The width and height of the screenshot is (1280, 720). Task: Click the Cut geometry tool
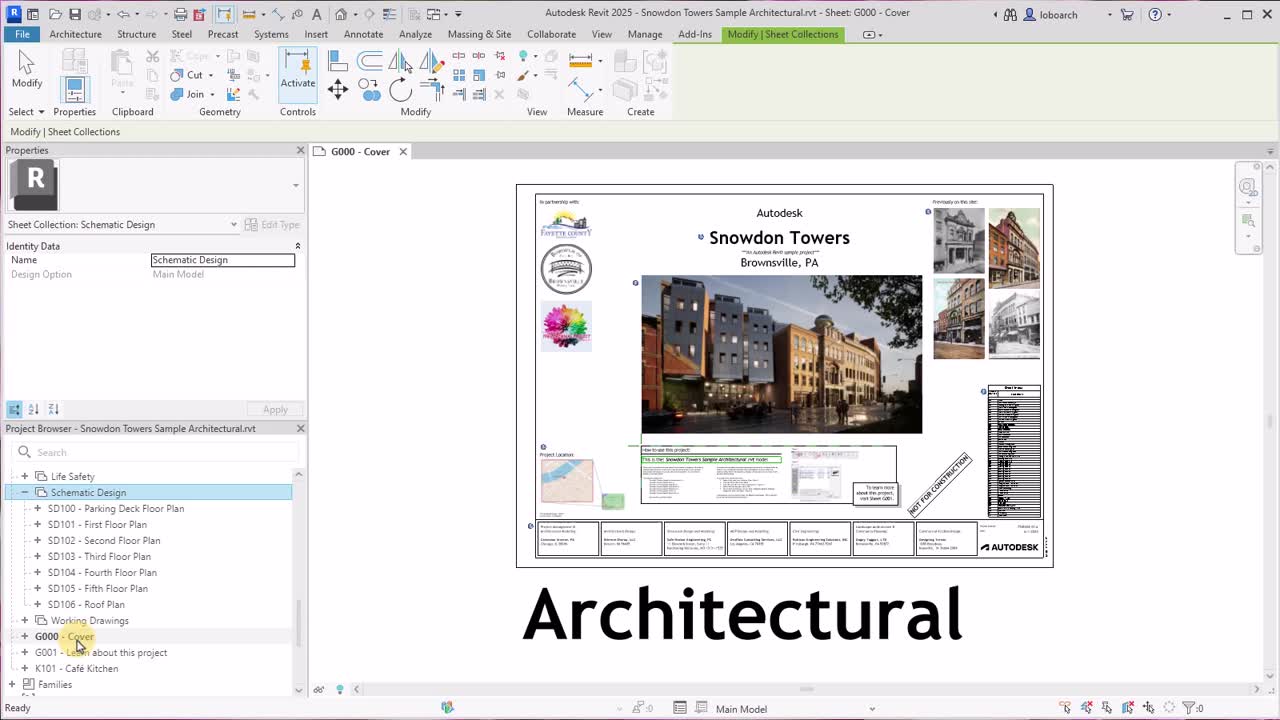187,75
